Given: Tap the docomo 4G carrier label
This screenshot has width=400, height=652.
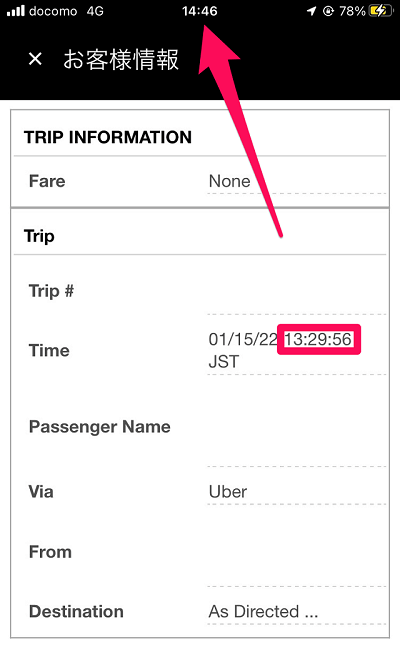Looking at the screenshot, I should (x=66, y=11).
